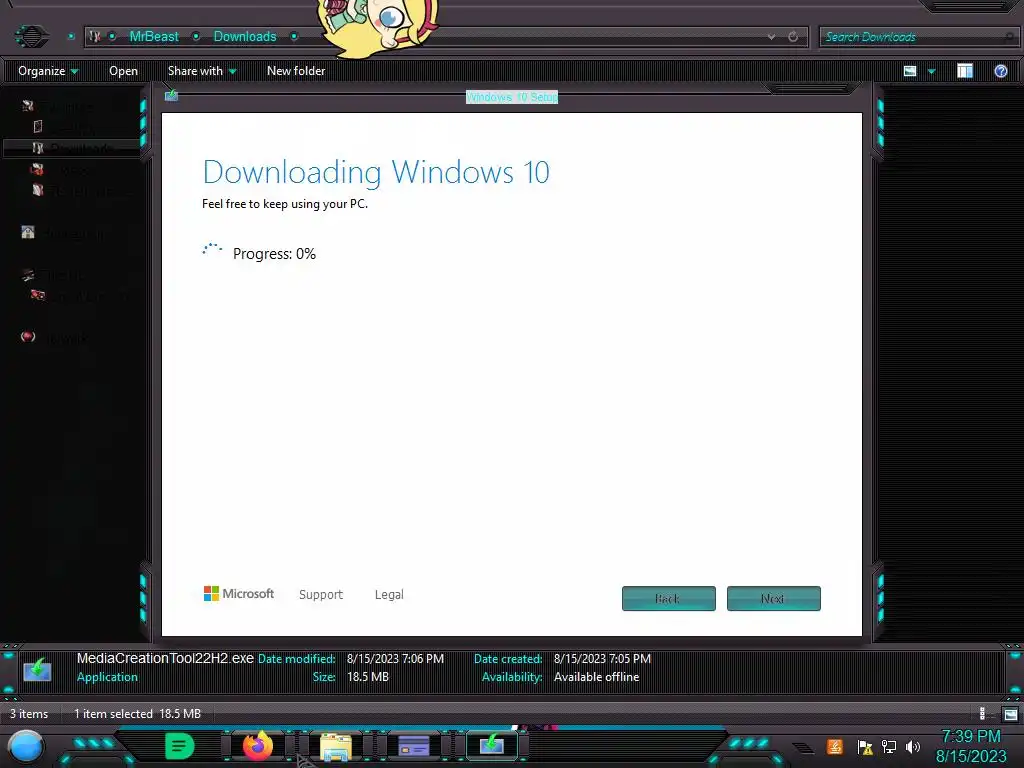1024x768 pixels.
Task: Switch to large icons view via status bar
Action: coord(1010,714)
